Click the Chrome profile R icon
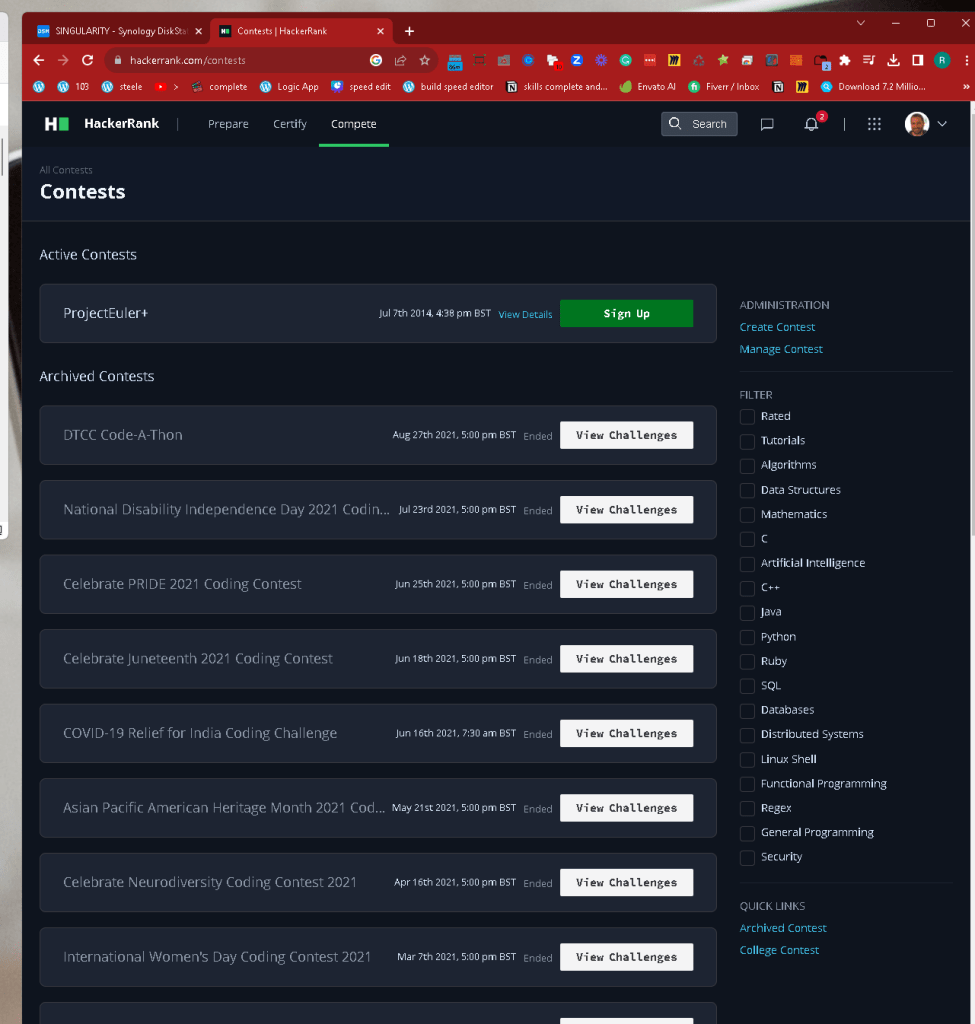 (x=942, y=60)
